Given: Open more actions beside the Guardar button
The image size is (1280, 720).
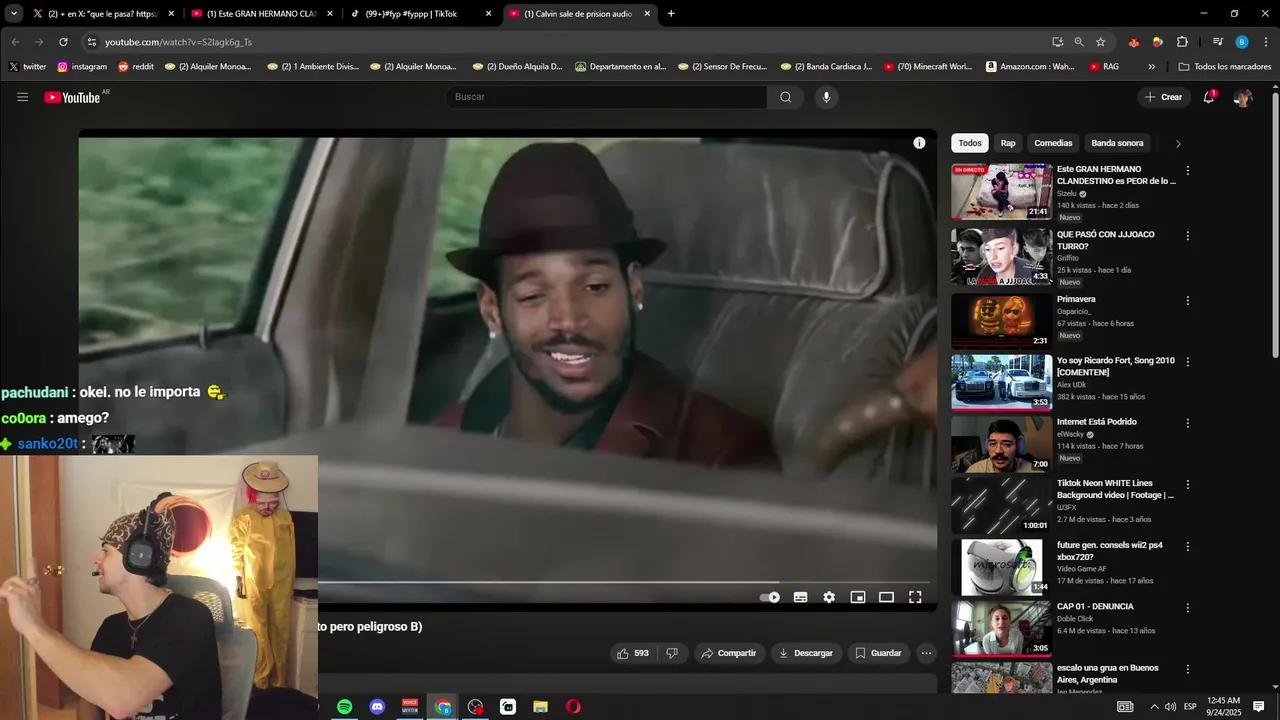Looking at the screenshot, I should [x=926, y=653].
